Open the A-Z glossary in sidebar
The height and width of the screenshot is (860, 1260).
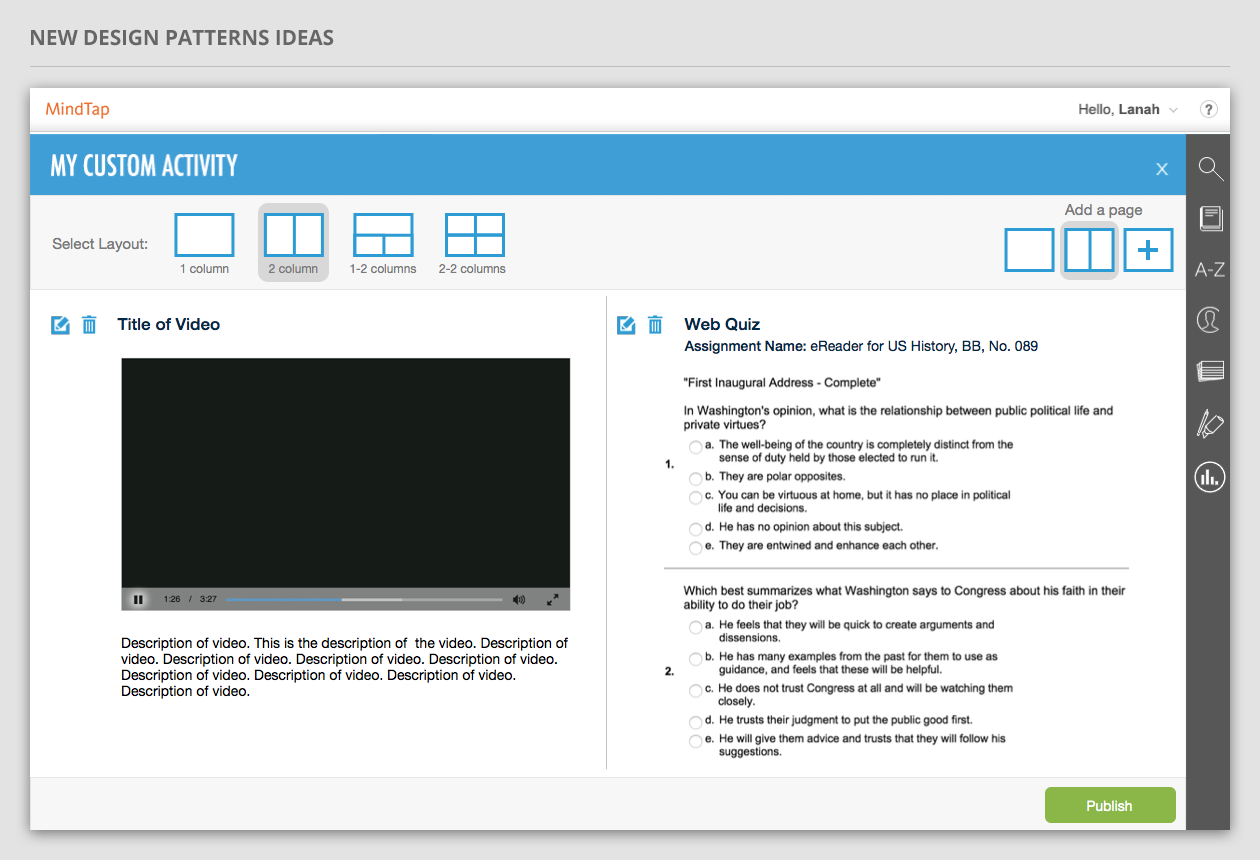click(x=1210, y=269)
